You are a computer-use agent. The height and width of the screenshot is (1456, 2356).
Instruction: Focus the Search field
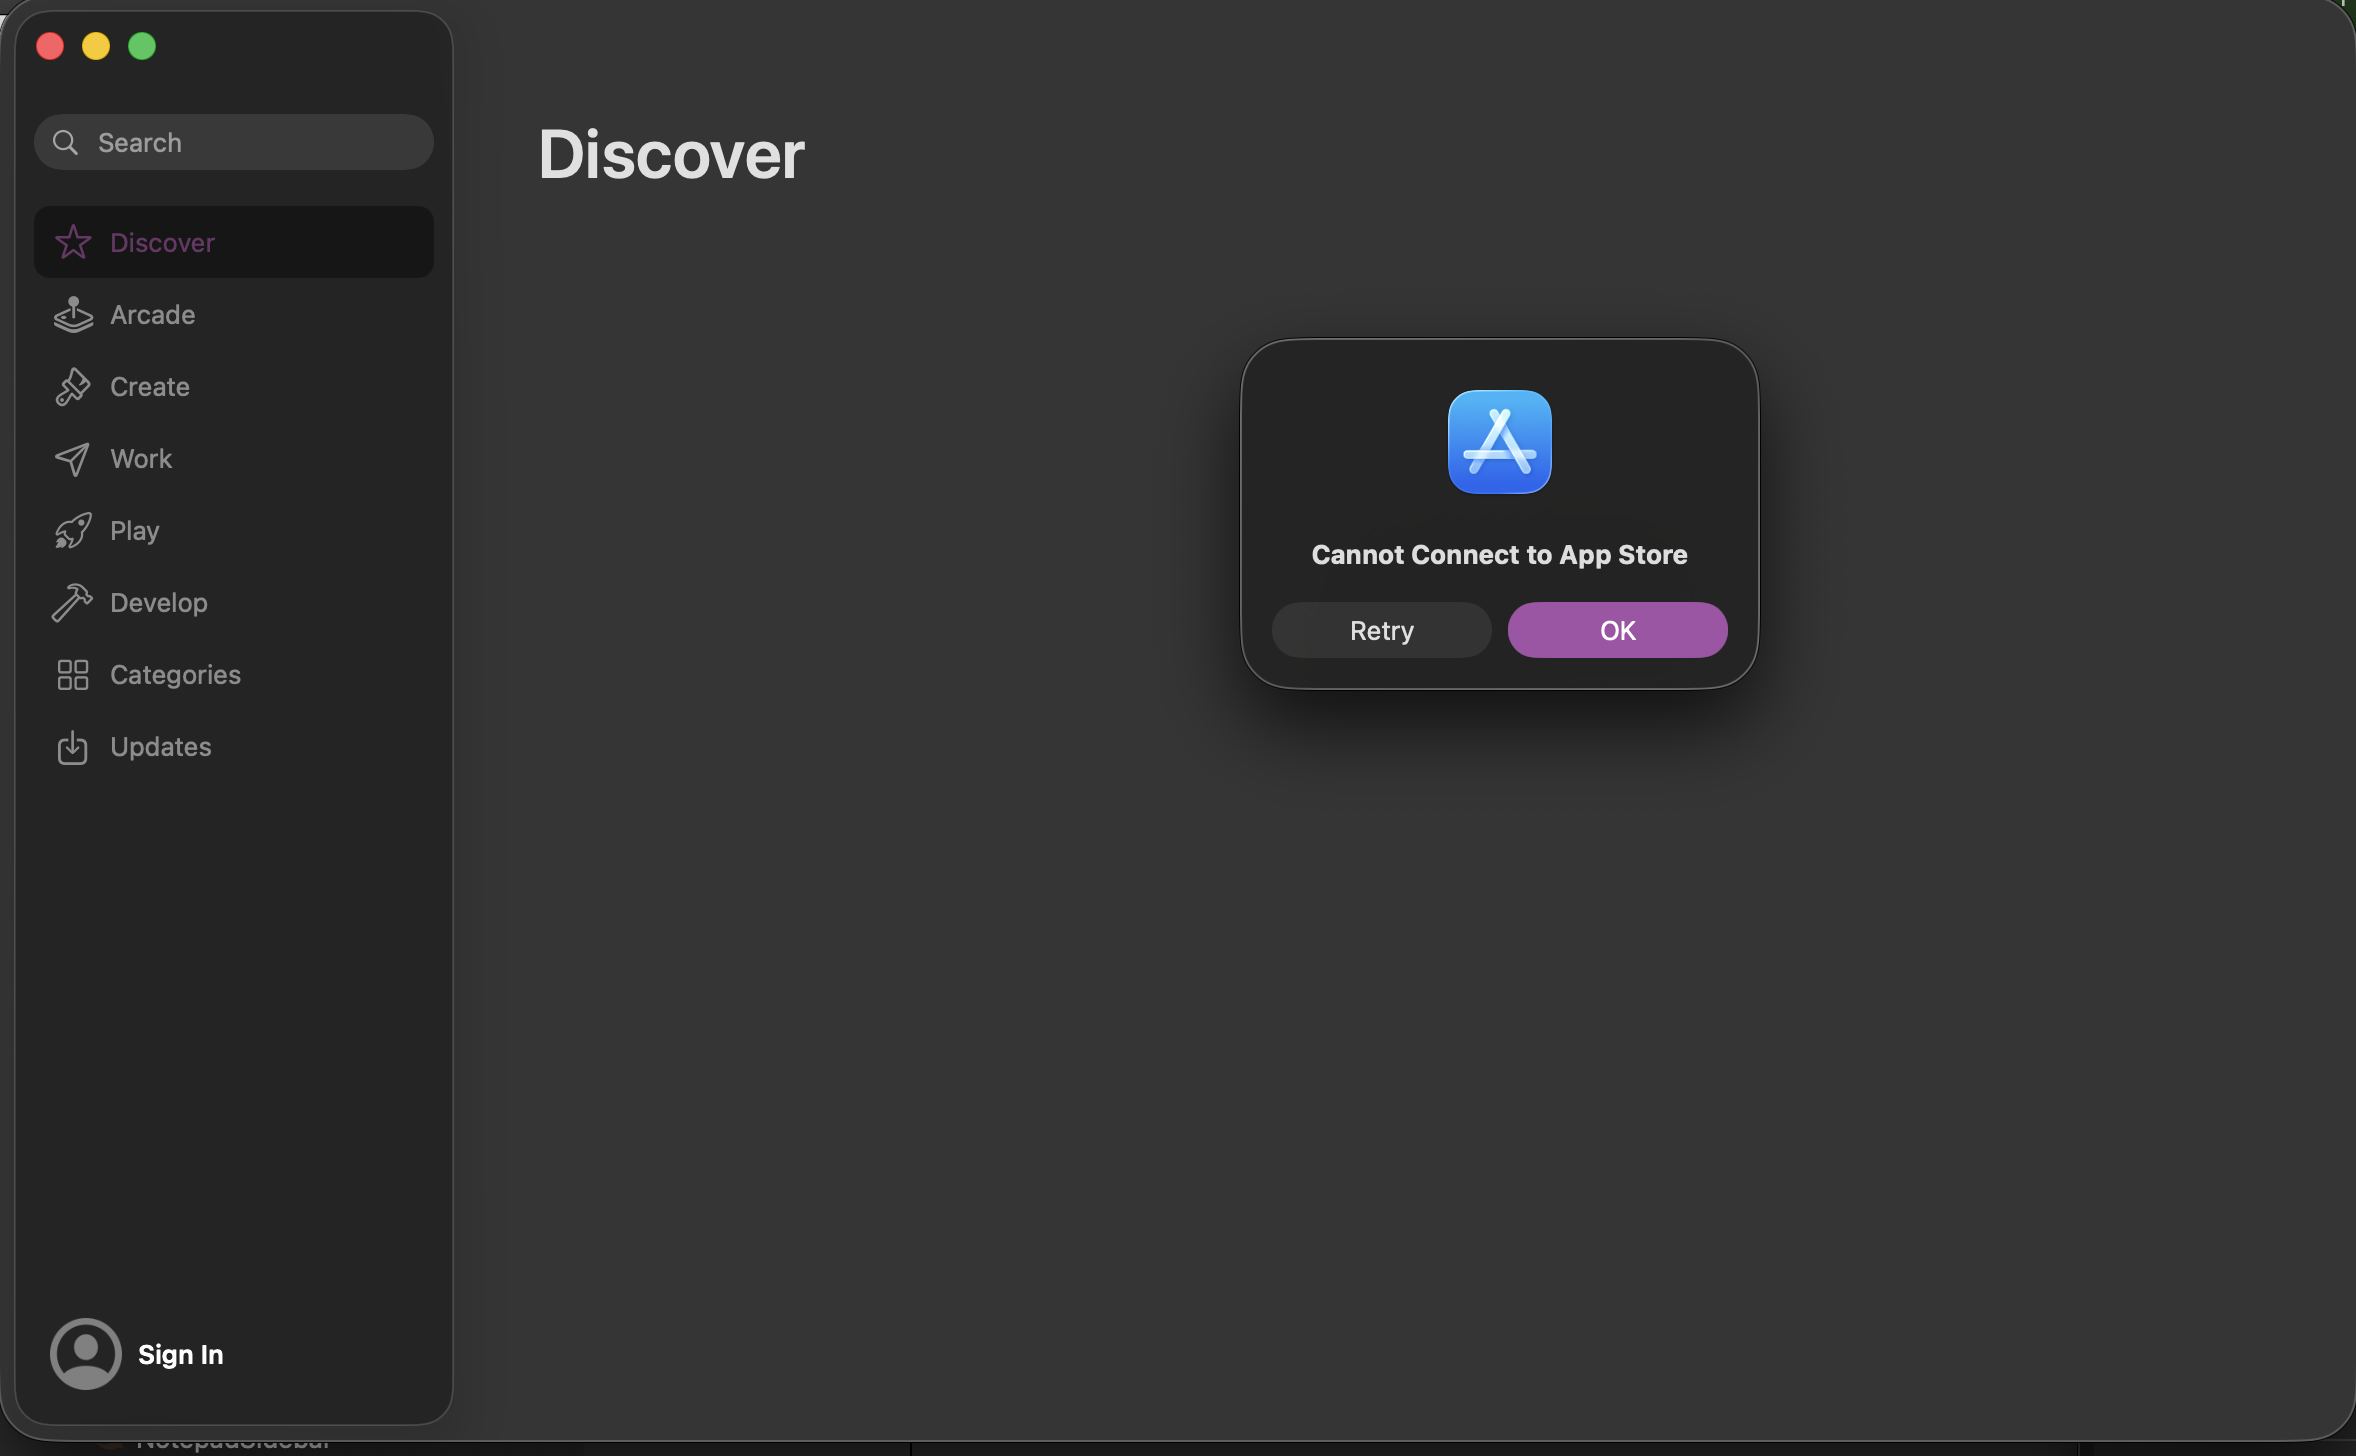tap(250, 142)
